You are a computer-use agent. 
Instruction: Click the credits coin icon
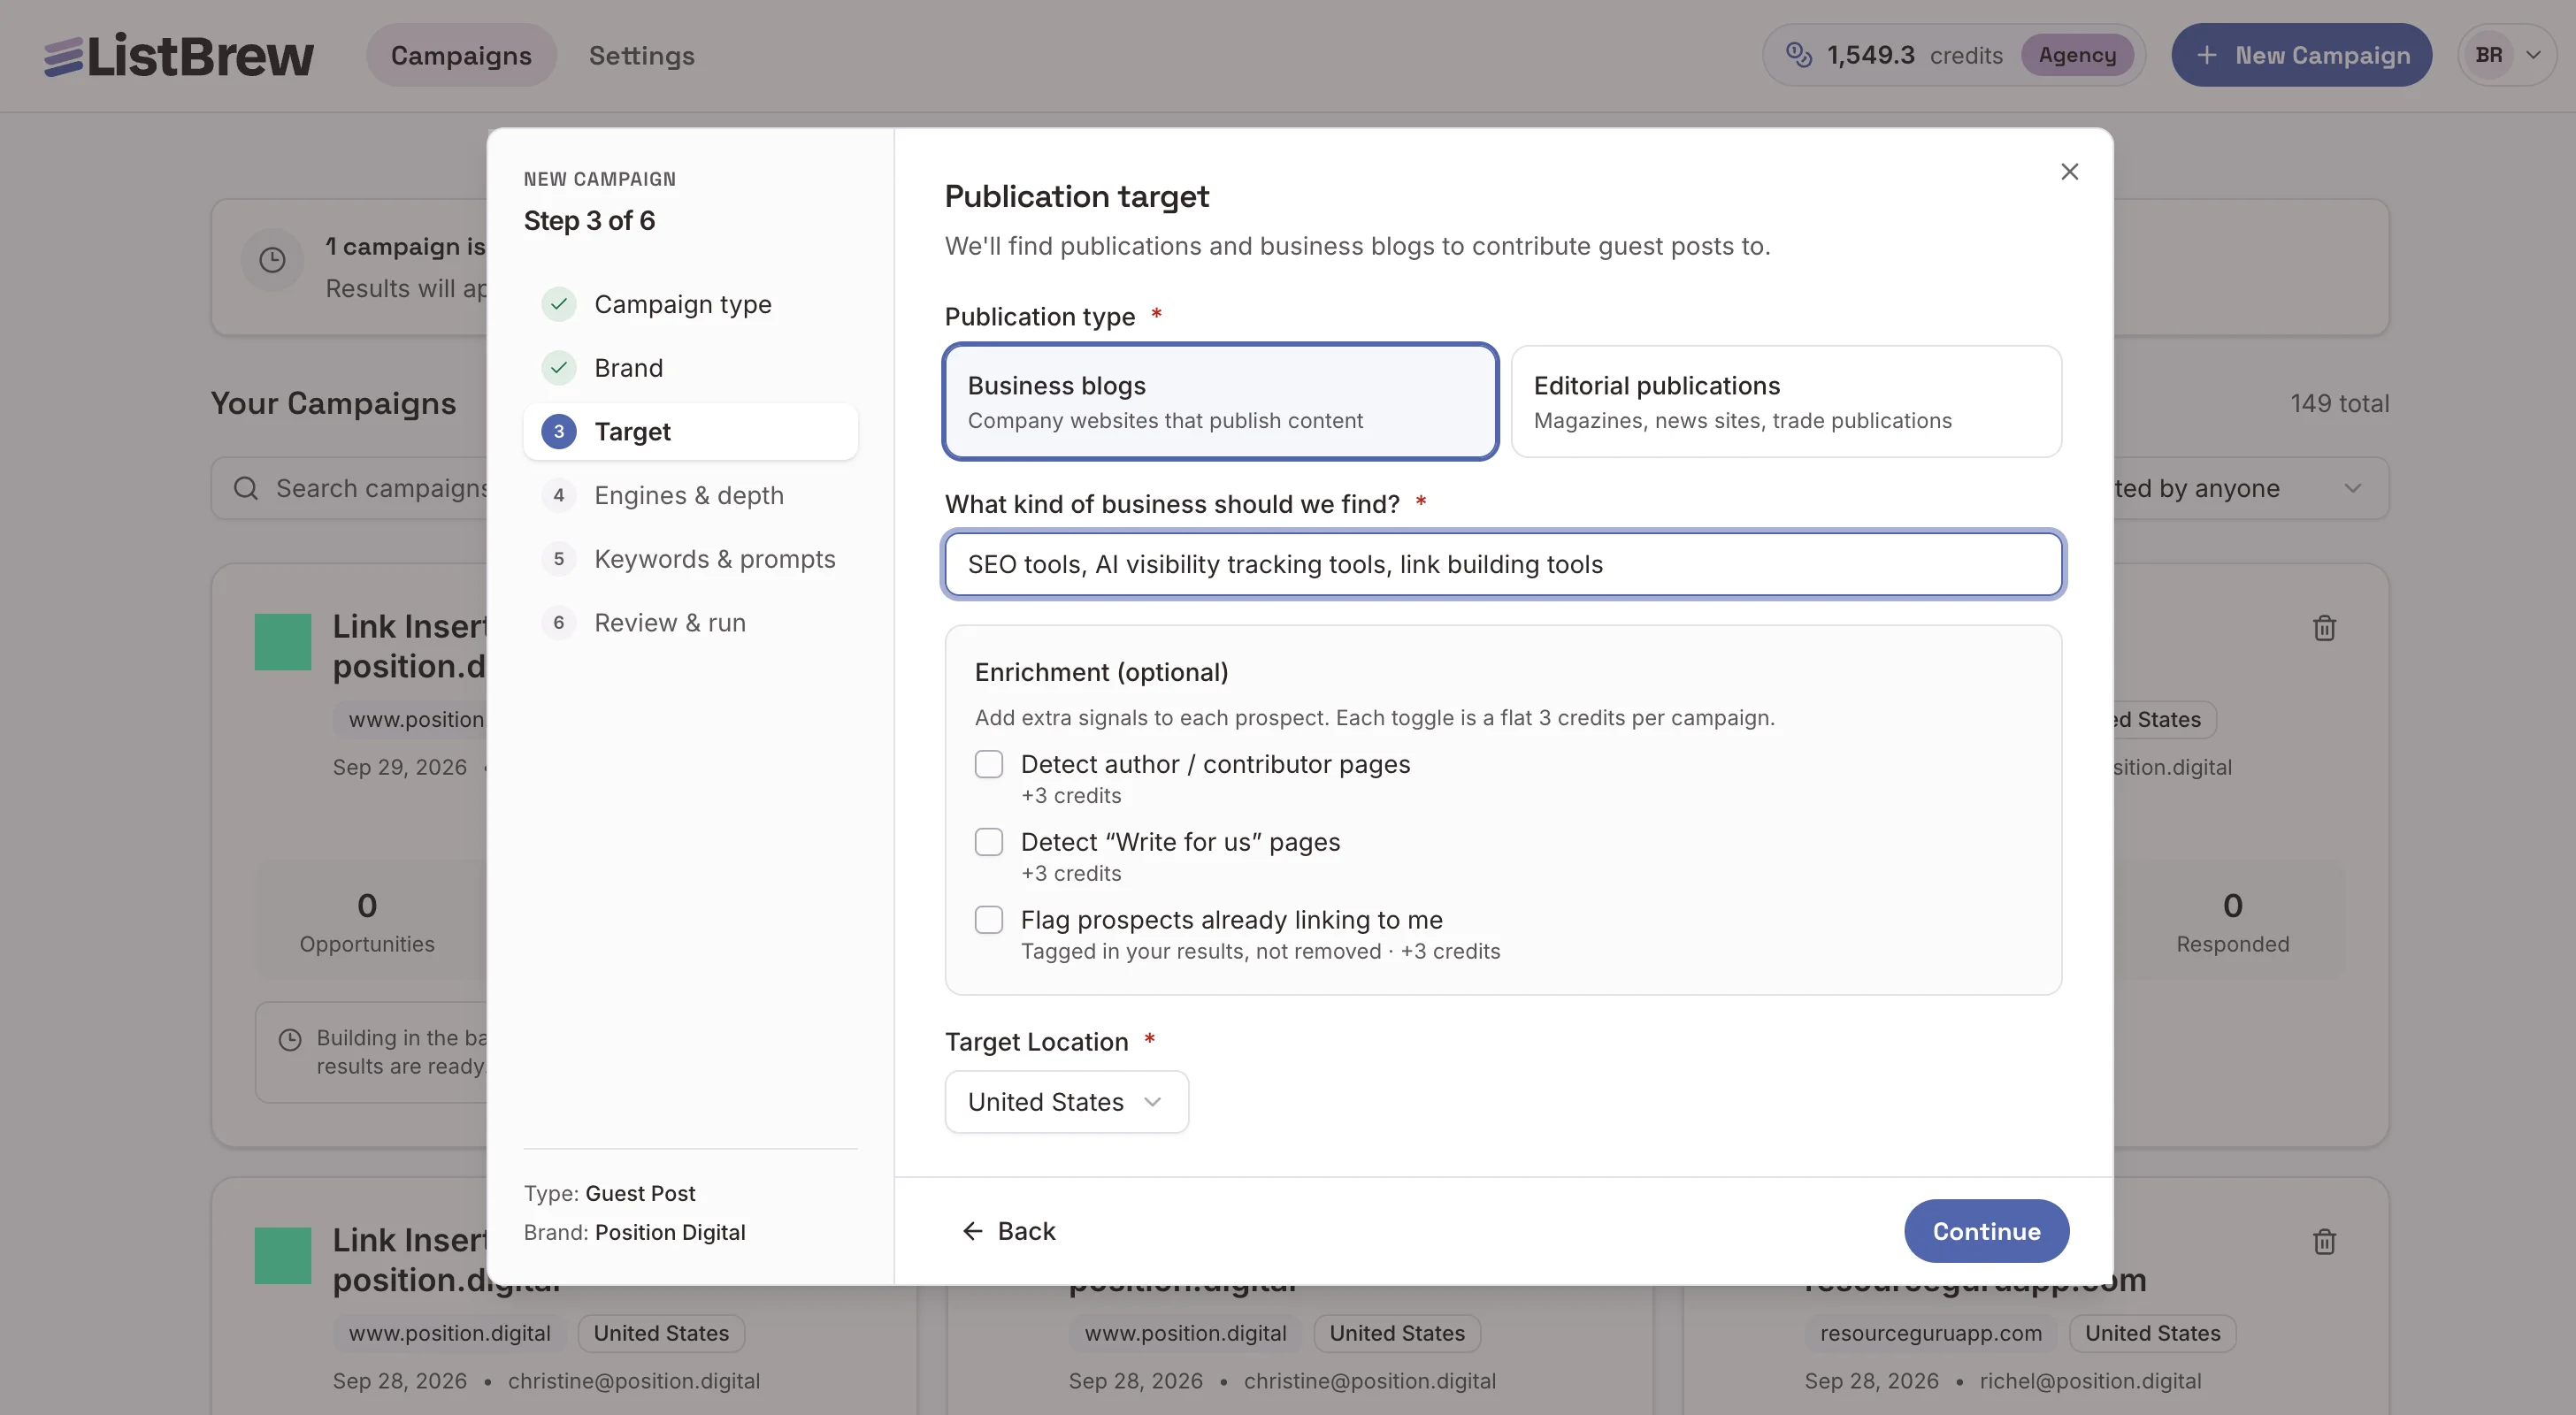pyautogui.click(x=1798, y=55)
